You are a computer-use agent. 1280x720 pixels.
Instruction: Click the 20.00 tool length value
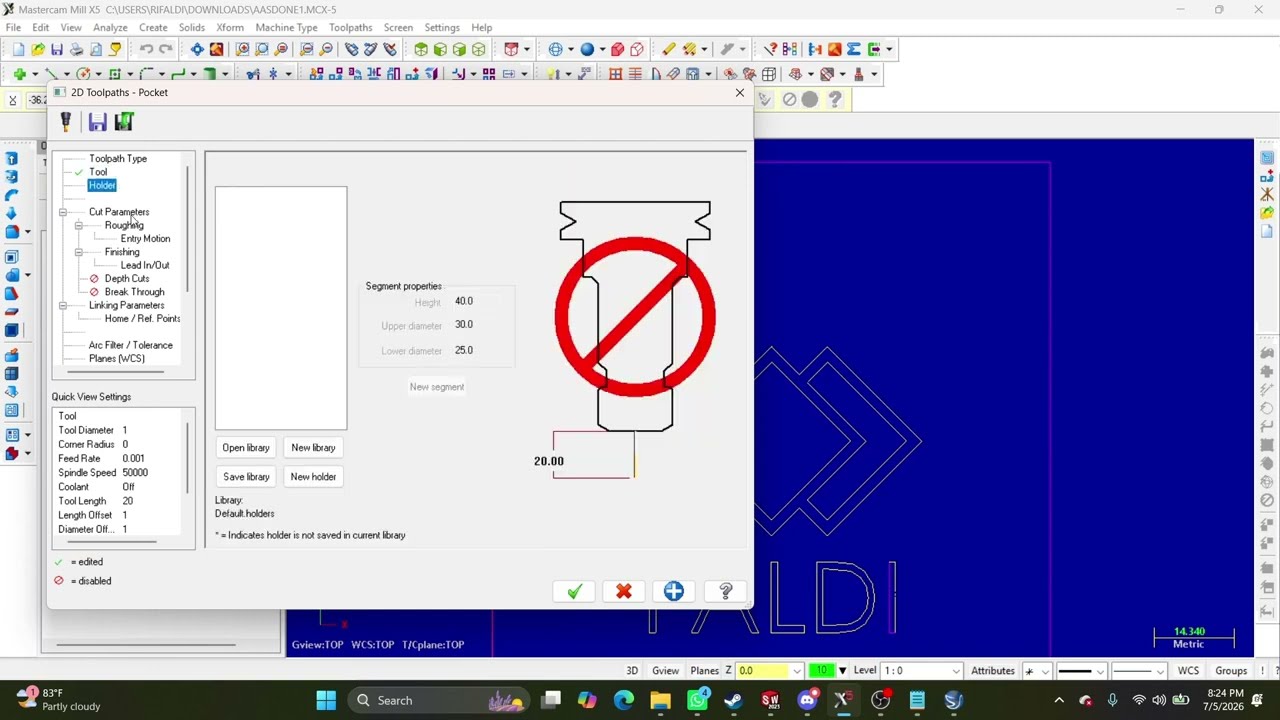pos(548,461)
